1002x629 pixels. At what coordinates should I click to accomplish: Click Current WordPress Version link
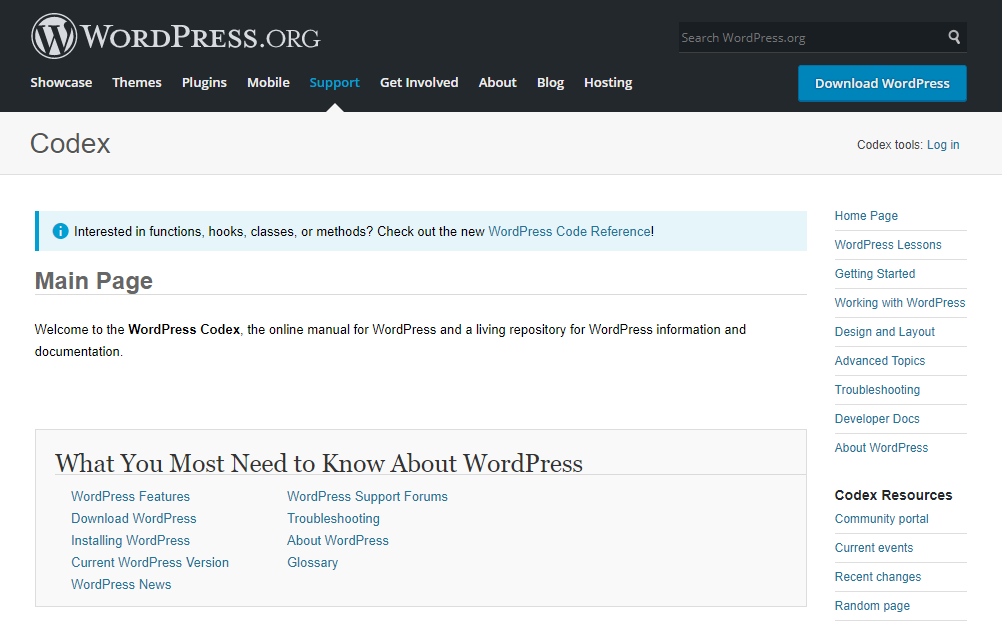point(150,563)
